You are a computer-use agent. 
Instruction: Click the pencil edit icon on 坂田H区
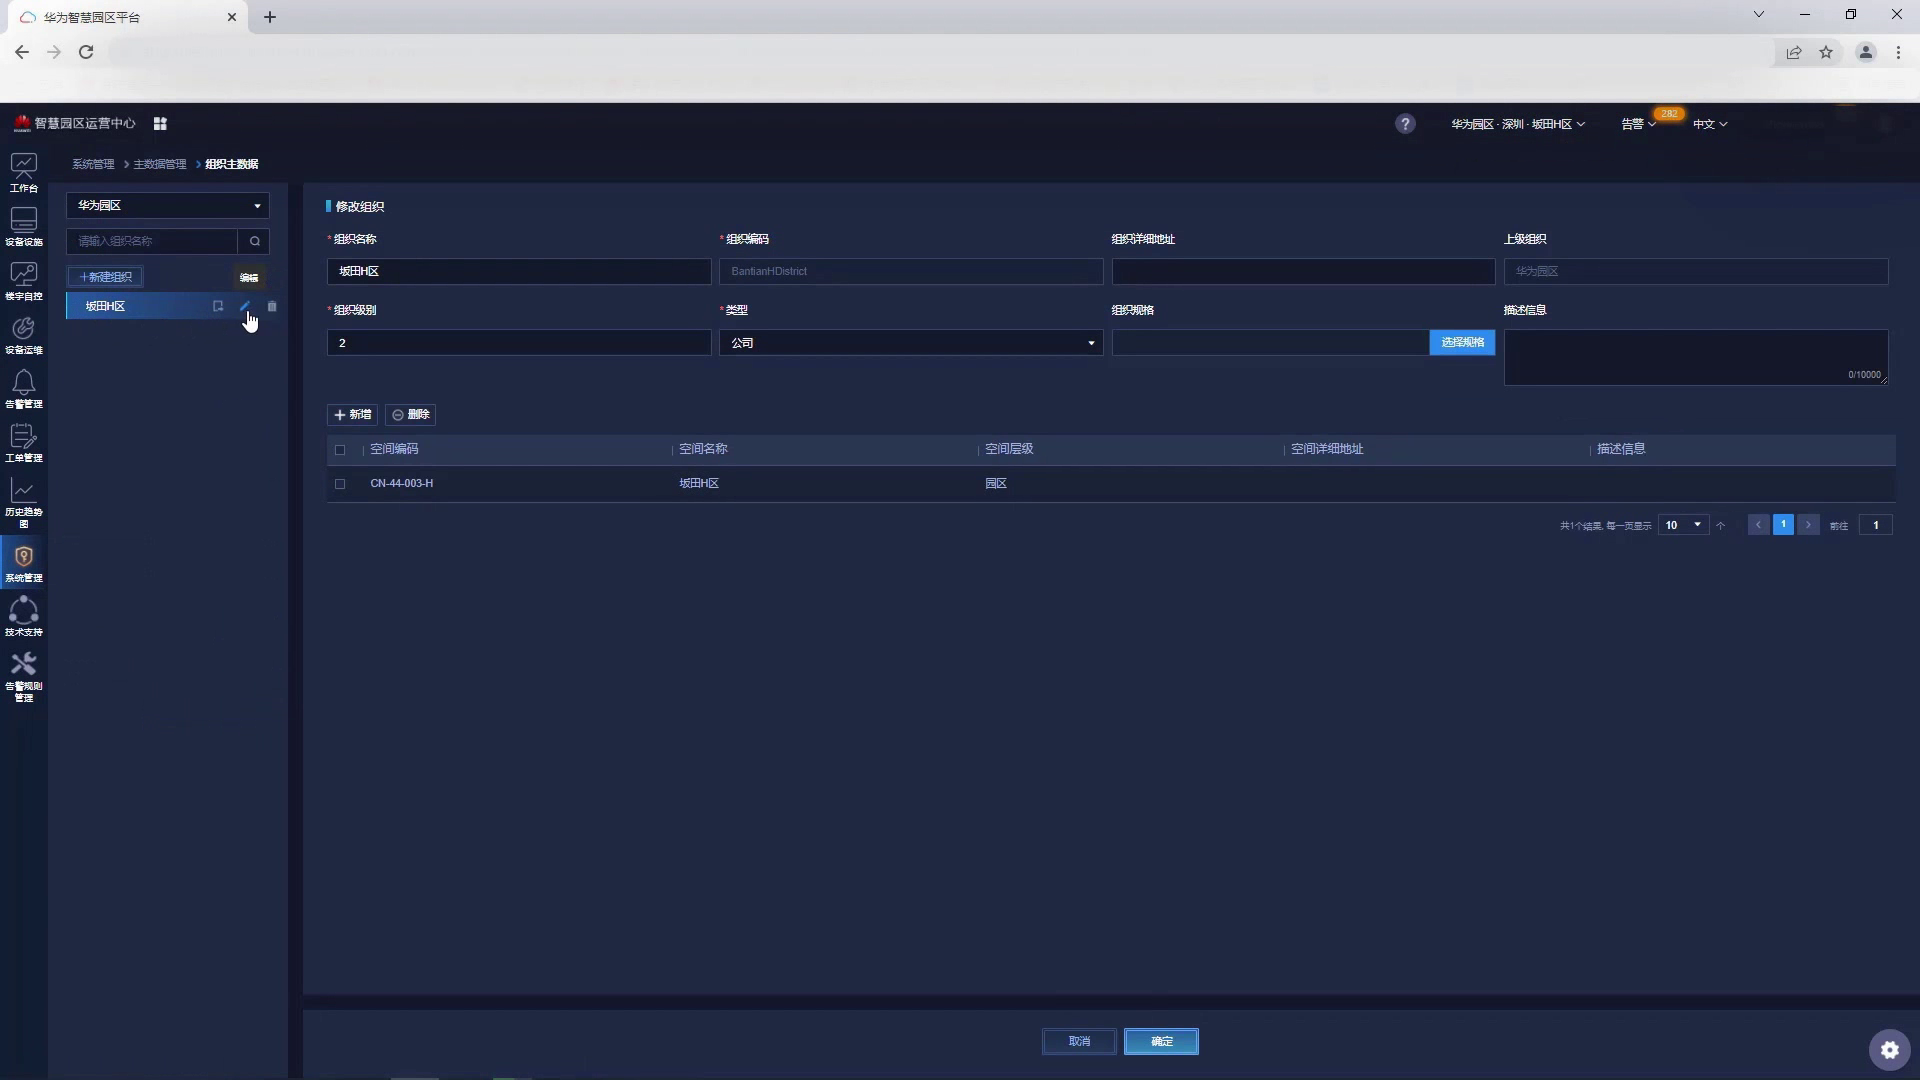(x=245, y=306)
